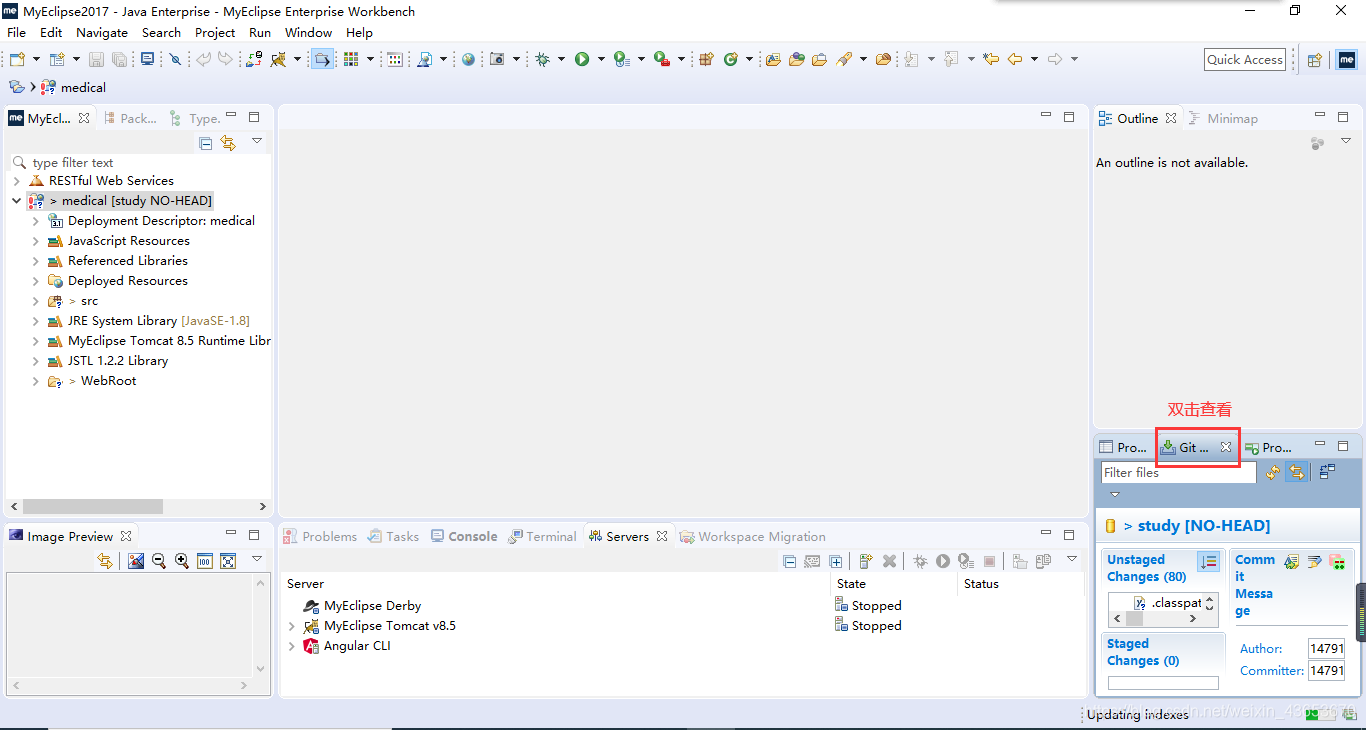Toggle the highlighted folder arrow toolbar button
The height and width of the screenshot is (730, 1366).
coord(322,59)
